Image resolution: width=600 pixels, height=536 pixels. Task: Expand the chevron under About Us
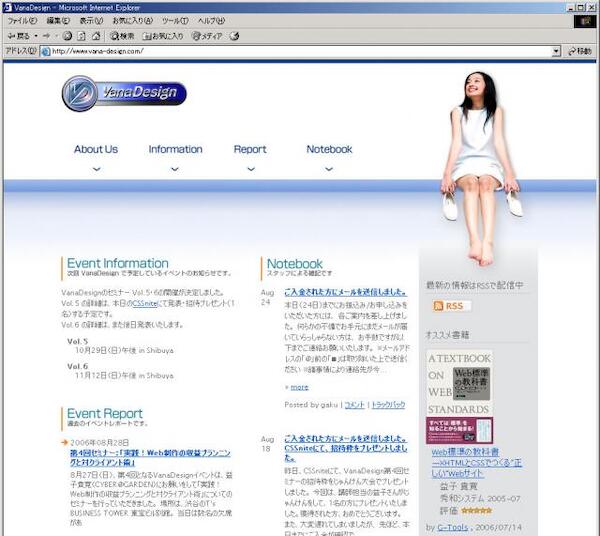point(96,169)
